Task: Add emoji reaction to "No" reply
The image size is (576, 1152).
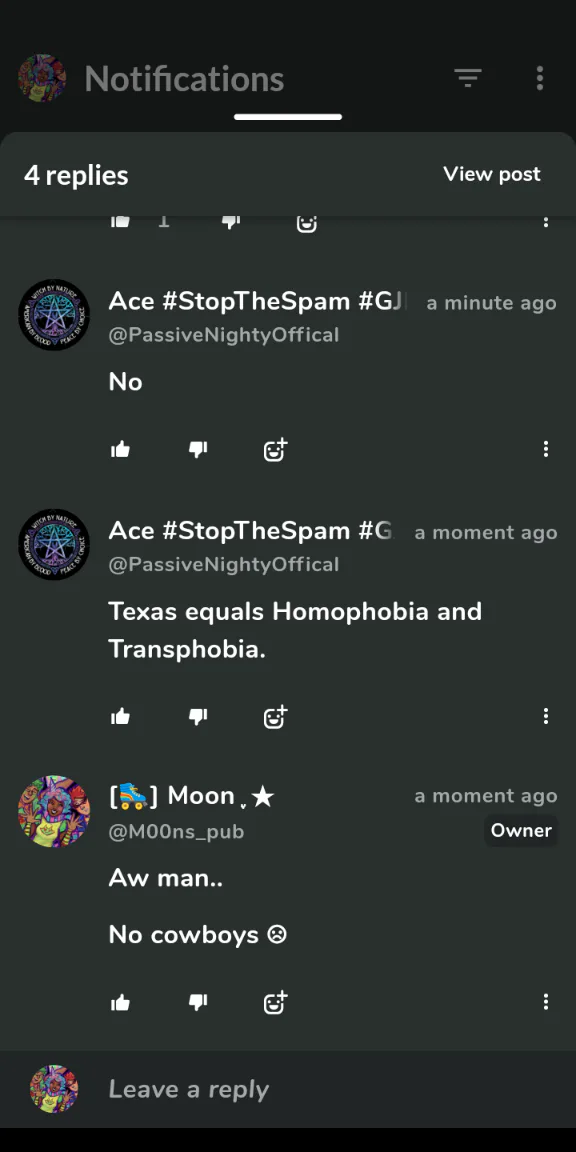Action: tap(276, 450)
